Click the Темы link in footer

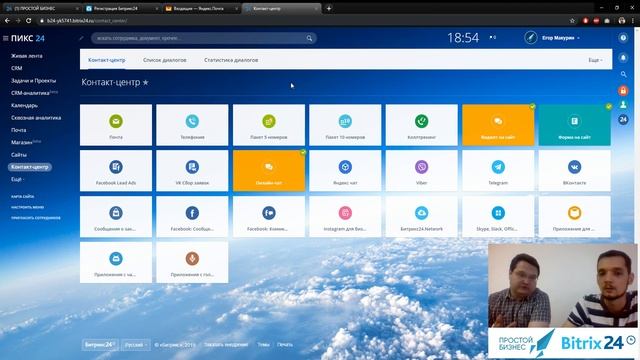pyautogui.click(x=263, y=345)
